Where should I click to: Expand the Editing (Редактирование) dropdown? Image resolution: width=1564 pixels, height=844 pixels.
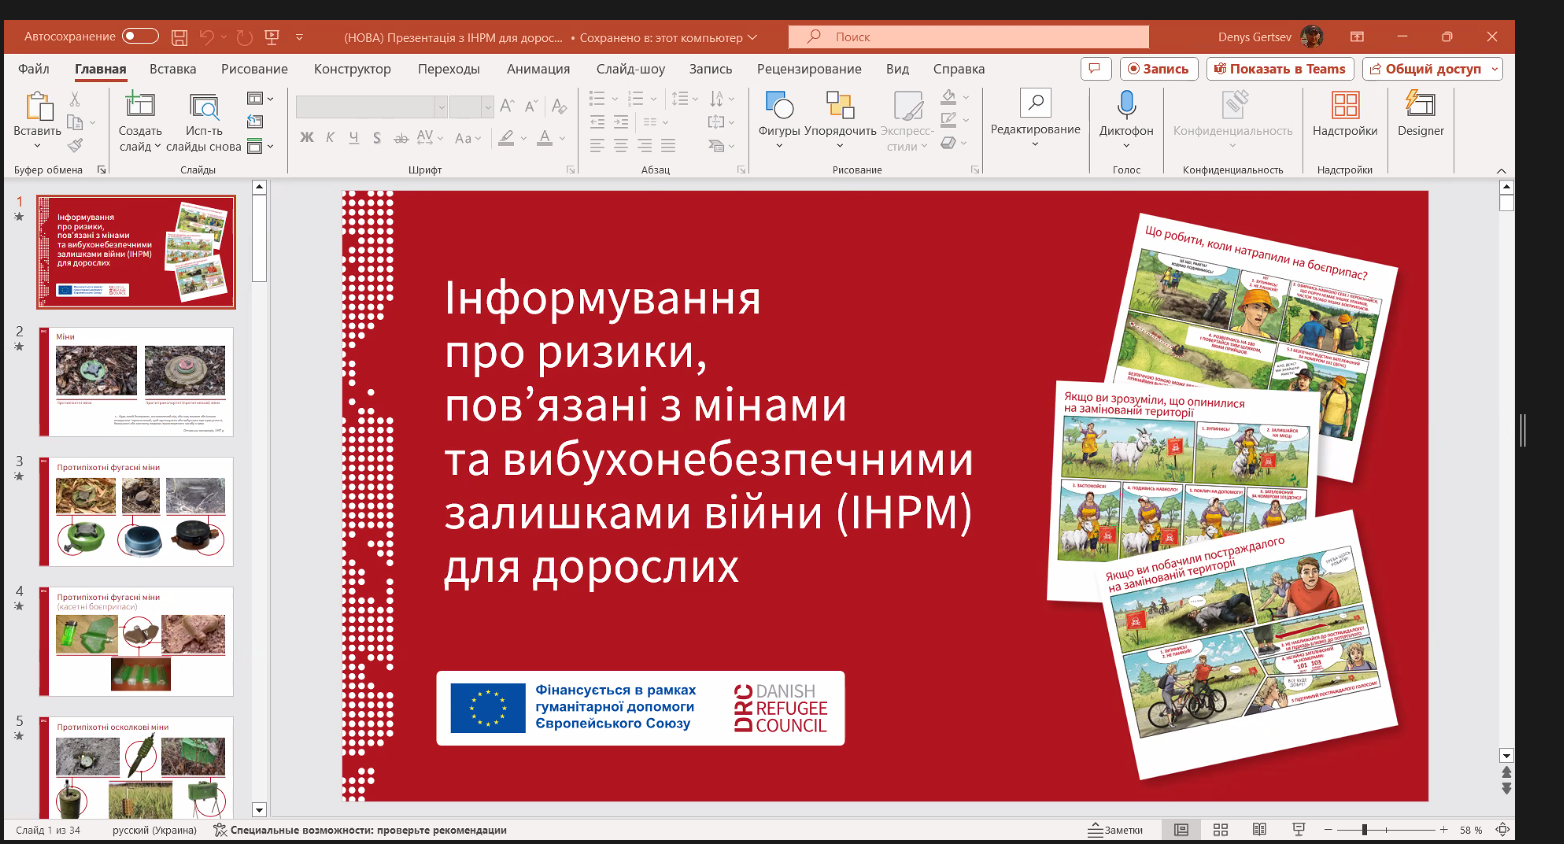1035,143
